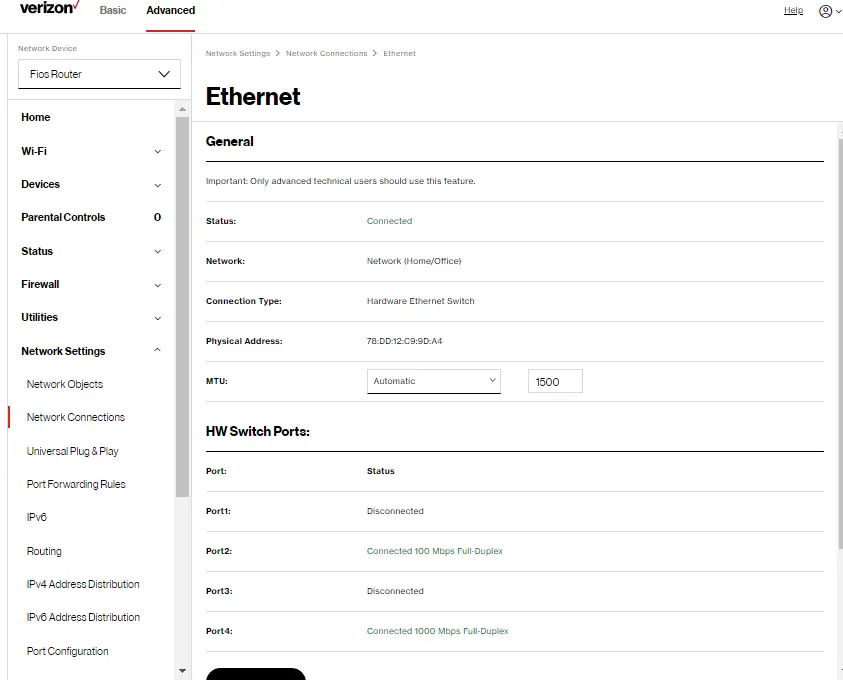Click the Help link
Screen dimensions: 843x680
[793, 11]
